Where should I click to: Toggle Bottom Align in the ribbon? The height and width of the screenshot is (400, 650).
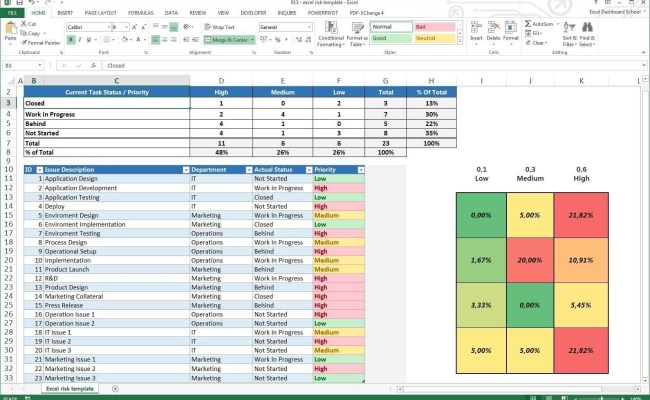174,27
